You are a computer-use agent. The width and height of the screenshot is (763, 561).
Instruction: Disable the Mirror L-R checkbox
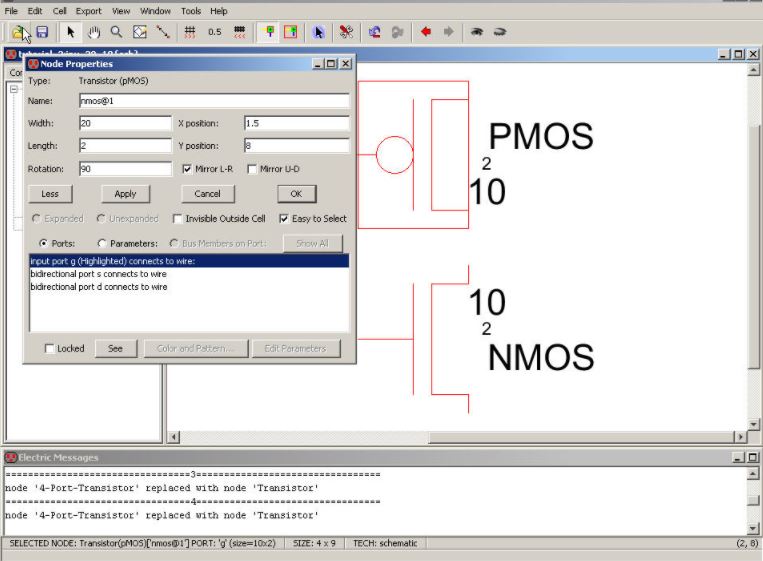pyautogui.click(x=188, y=169)
